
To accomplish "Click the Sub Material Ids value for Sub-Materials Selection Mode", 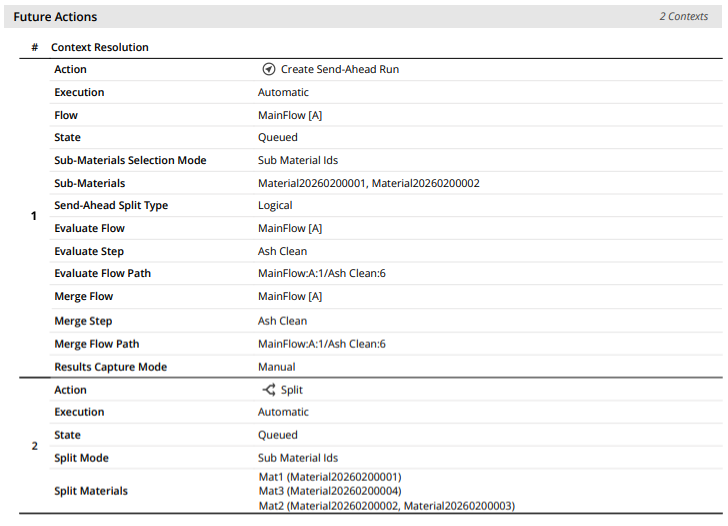I will (x=298, y=160).
